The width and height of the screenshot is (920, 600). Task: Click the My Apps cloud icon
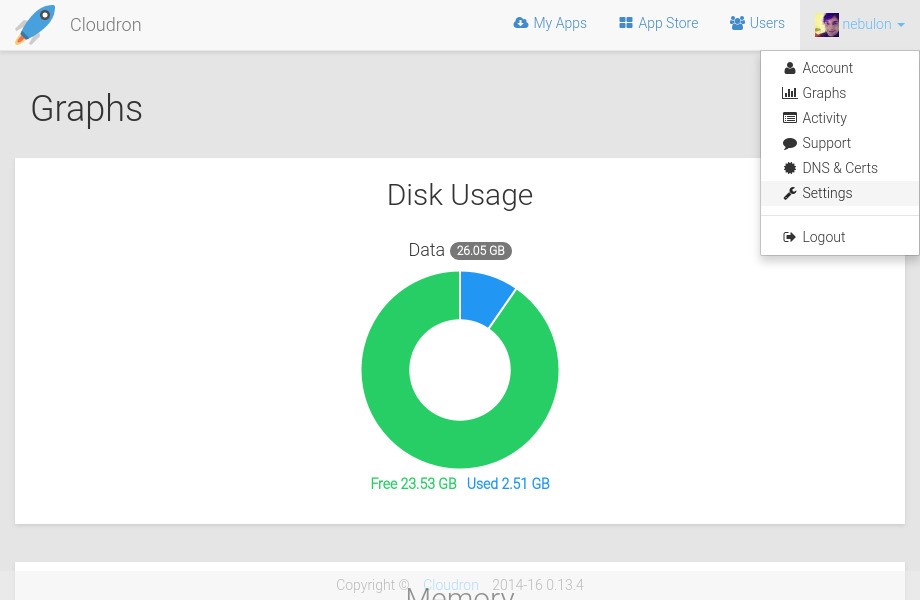point(521,23)
